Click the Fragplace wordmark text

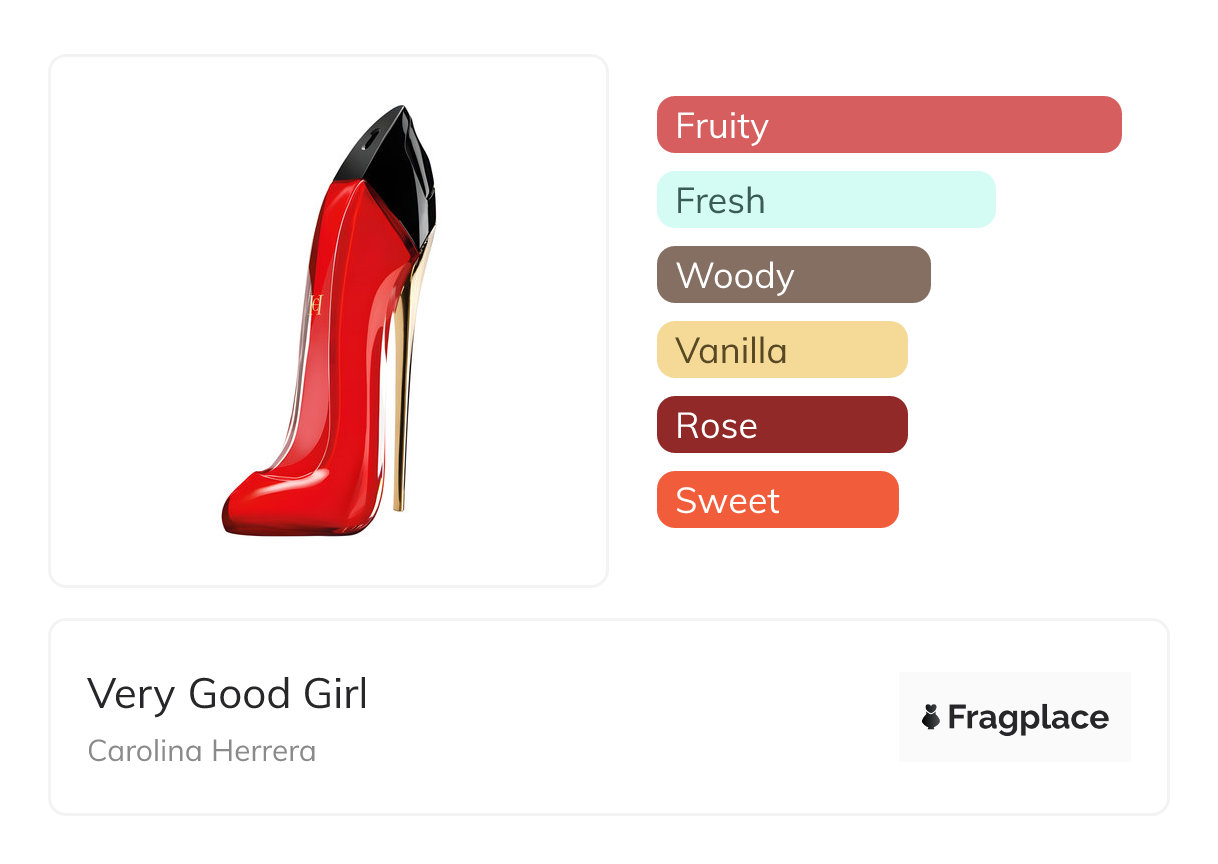click(1028, 717)
